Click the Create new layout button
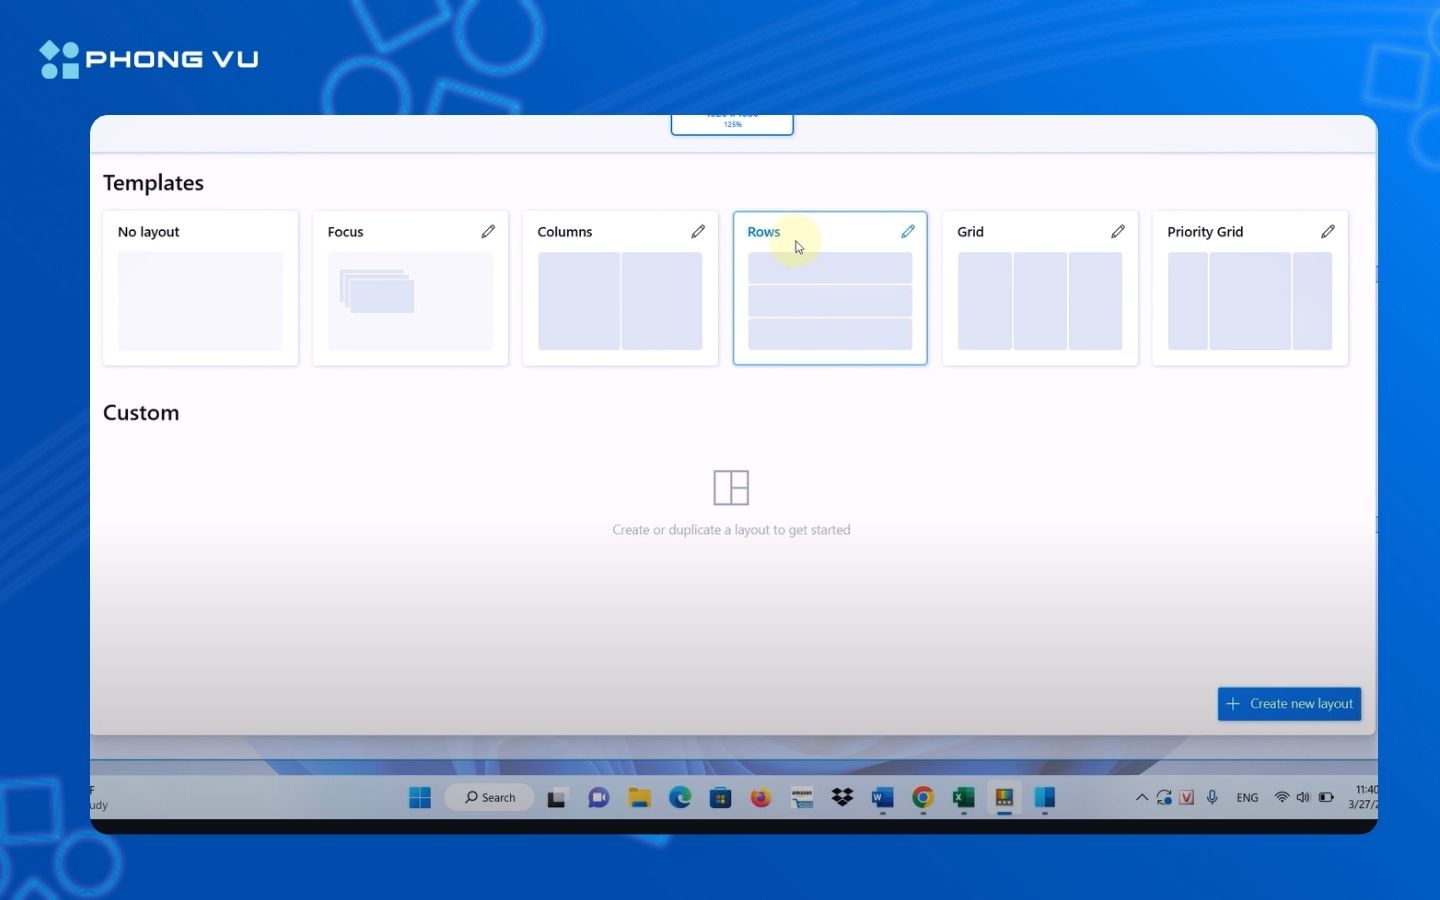Image resolution: width=1440 pixels, height=900 pixels. coord(1289,704)
